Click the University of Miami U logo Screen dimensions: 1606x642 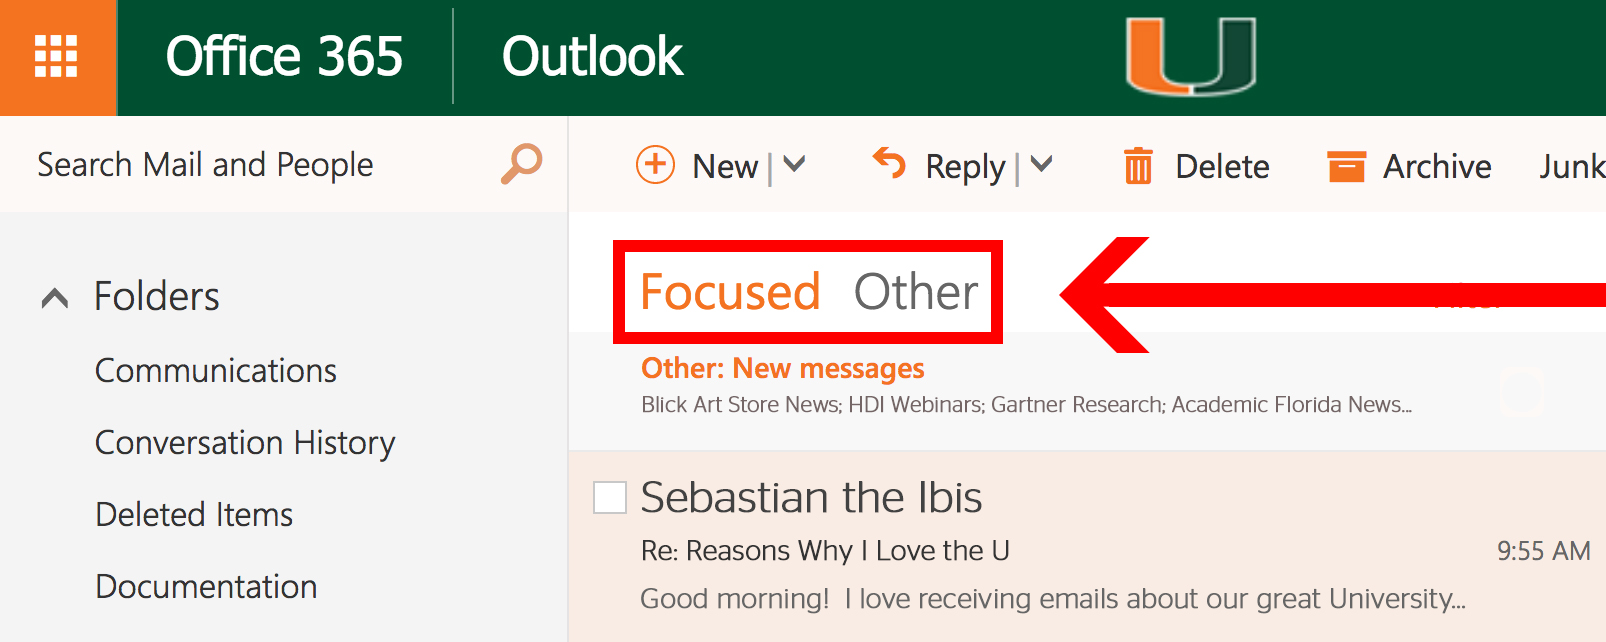point(1191,57)
